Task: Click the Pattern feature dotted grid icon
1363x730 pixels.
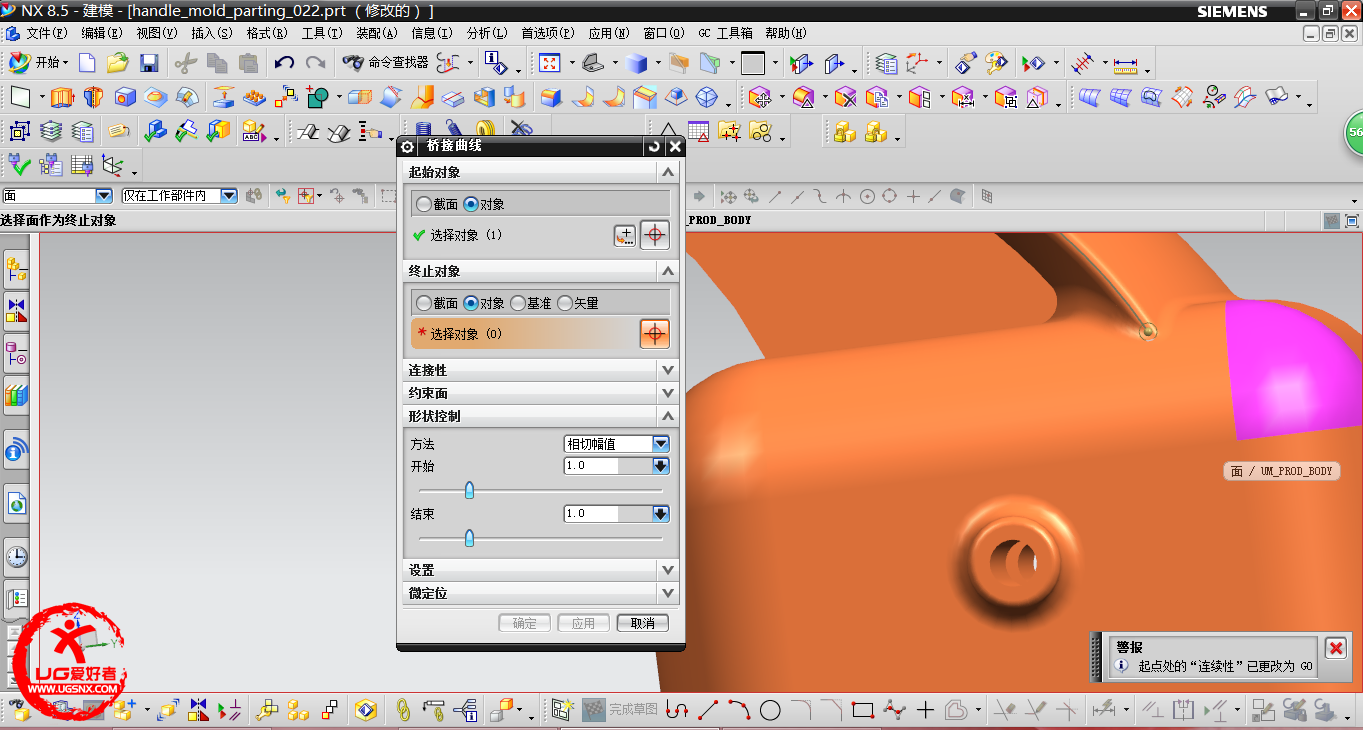Action: coord(255,97)
